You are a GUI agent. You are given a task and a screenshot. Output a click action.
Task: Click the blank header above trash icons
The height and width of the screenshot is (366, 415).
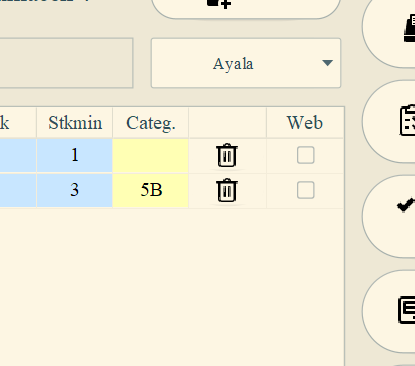tap(228, 123)
